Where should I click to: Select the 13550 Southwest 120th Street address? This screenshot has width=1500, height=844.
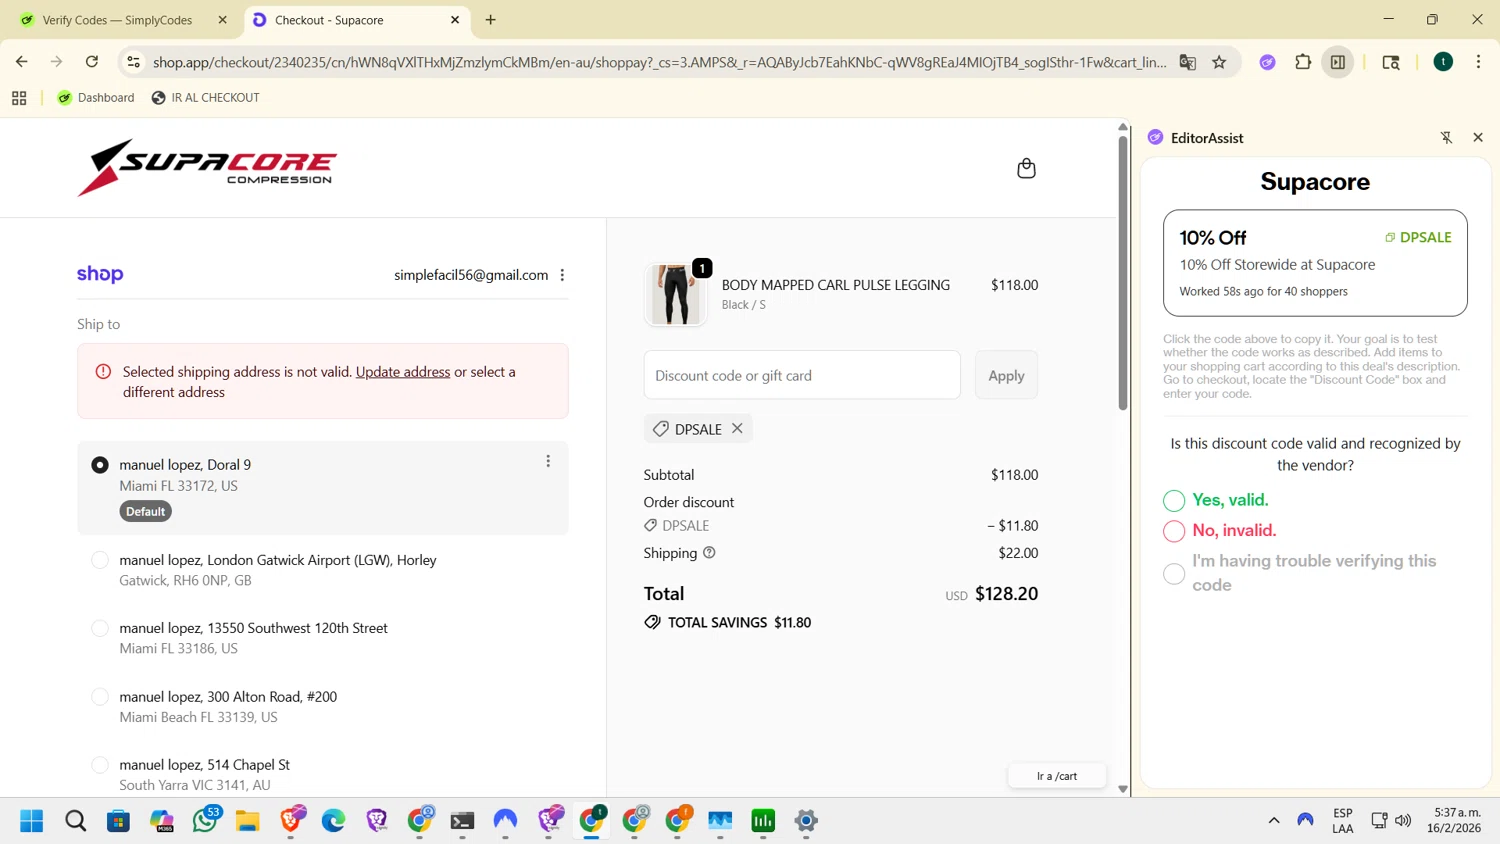pyautogui.click(x=100, y=628)
